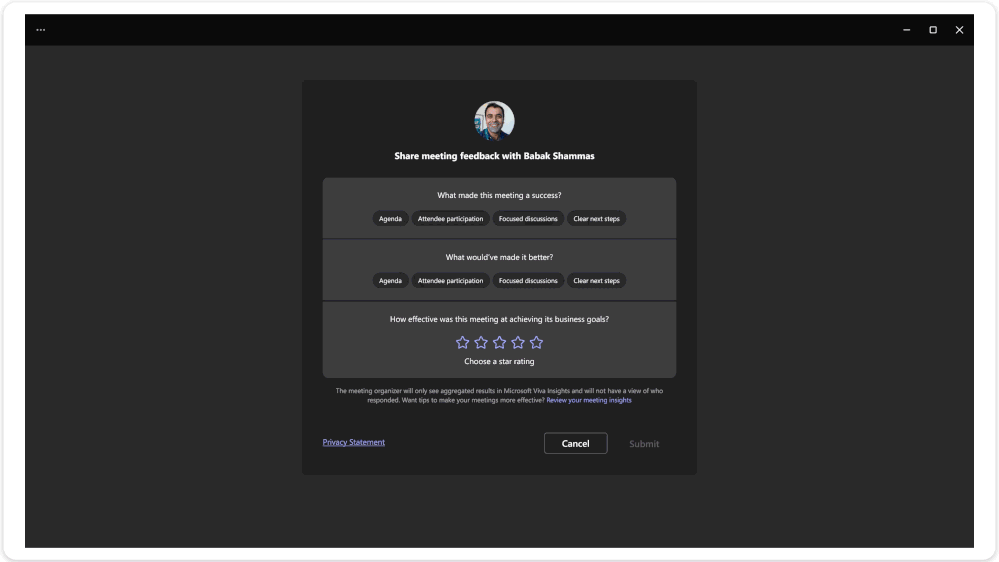The width and height of the screenshot is (999, 562).
Task: Select Clear next steps as an improvement
Action: coord(596,281)
